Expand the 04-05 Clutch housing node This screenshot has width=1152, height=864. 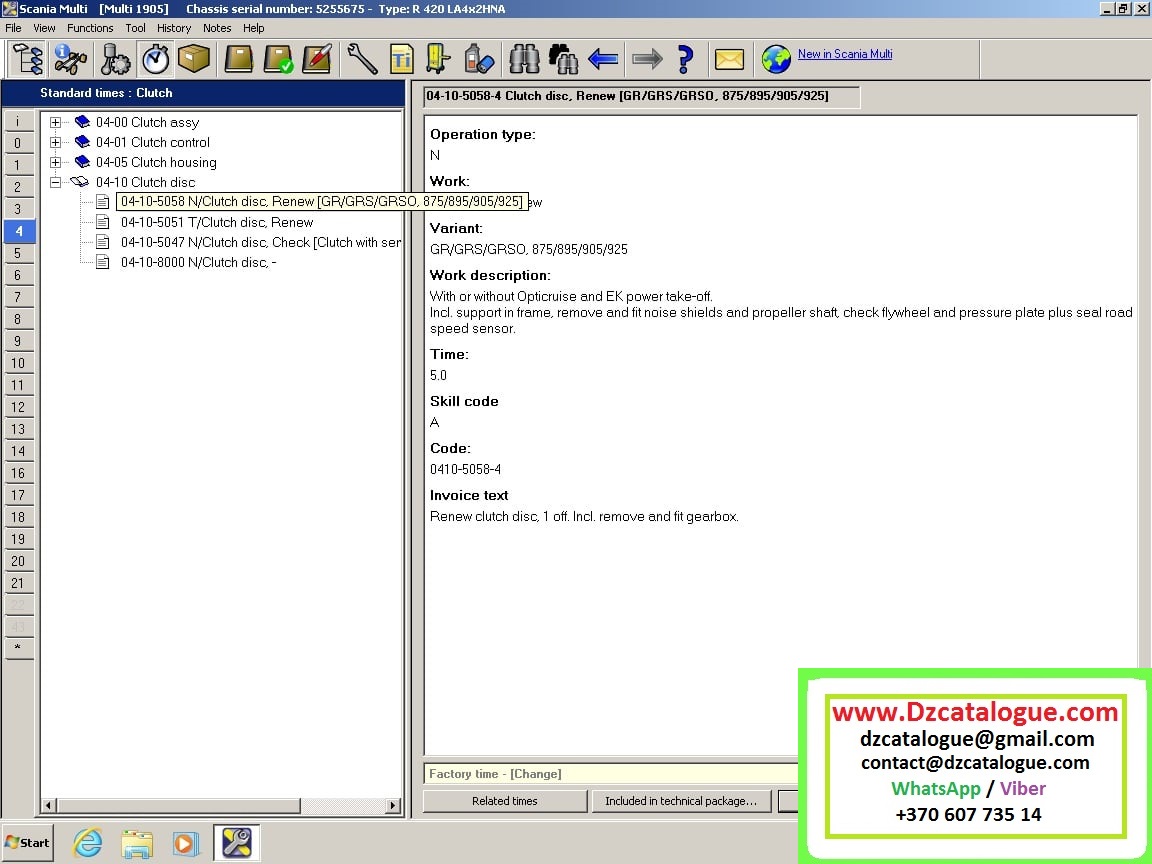[x=55, y=162]
